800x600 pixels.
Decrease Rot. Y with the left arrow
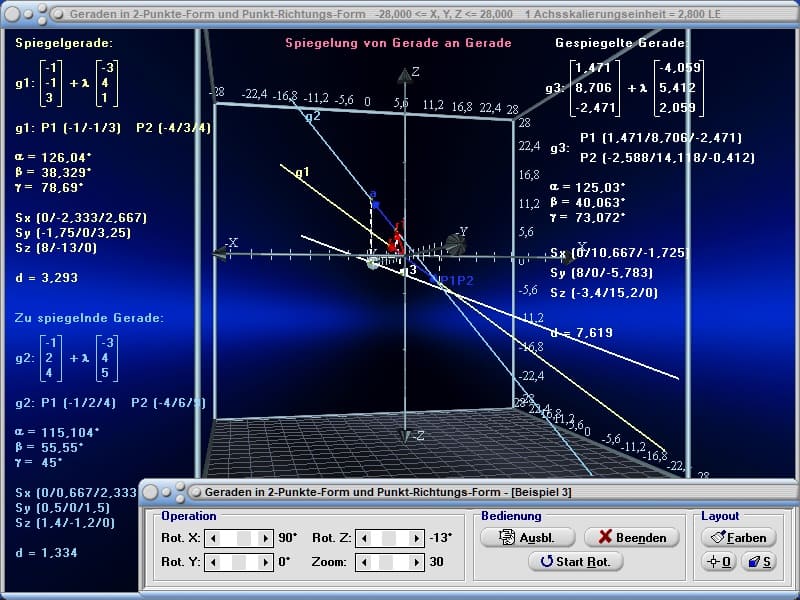pos(213,562)
